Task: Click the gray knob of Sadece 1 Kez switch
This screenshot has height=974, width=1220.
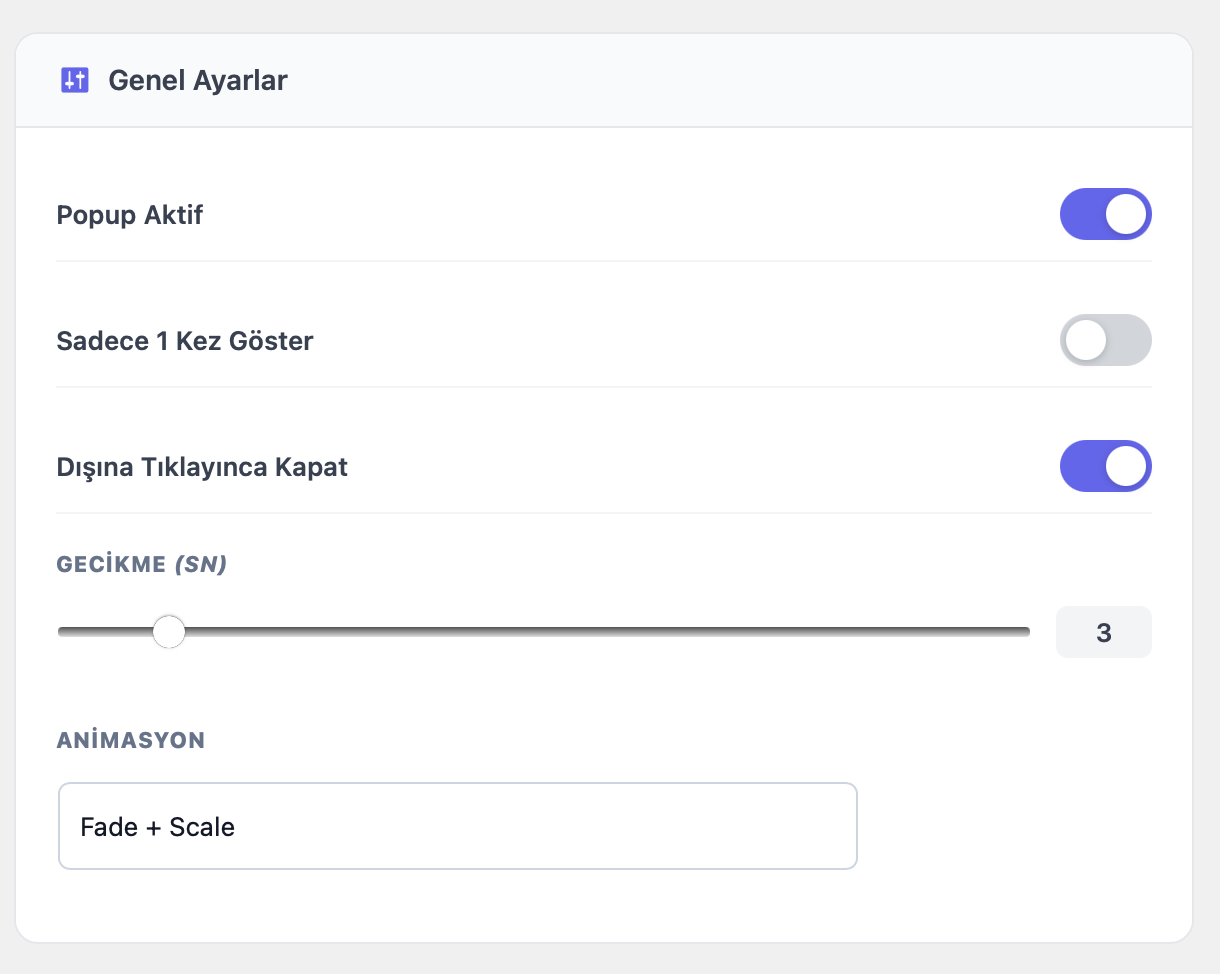Action: (1086, 340)
